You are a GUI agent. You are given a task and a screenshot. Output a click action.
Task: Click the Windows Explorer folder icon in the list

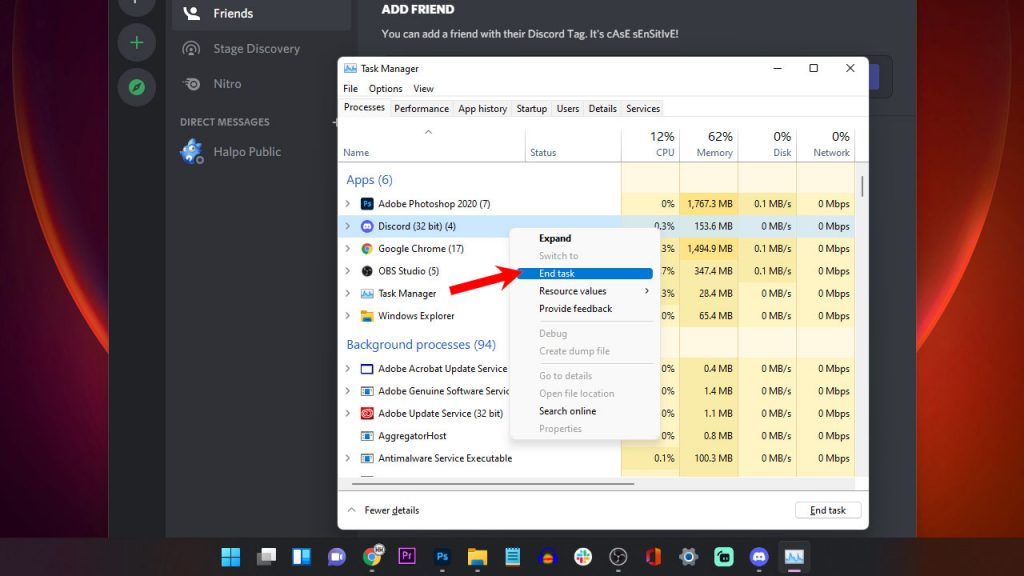[367, 316]
